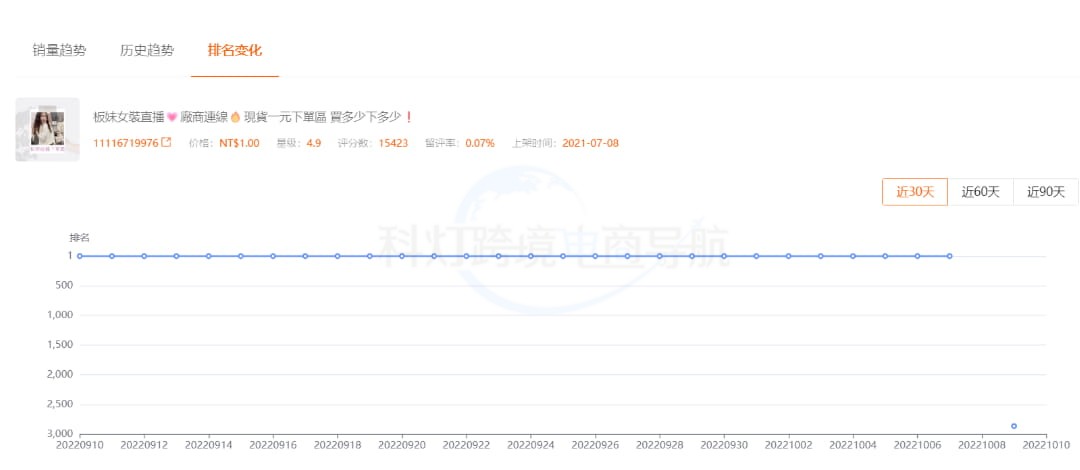The height and width of the screenshot is (470, 1080).
Task: Click the product title 板妹女装直播
Action: [x=253, y=117]
